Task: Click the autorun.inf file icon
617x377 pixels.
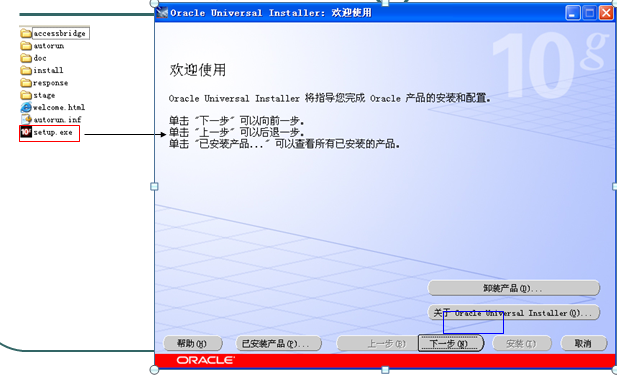Action: [26, 119]
